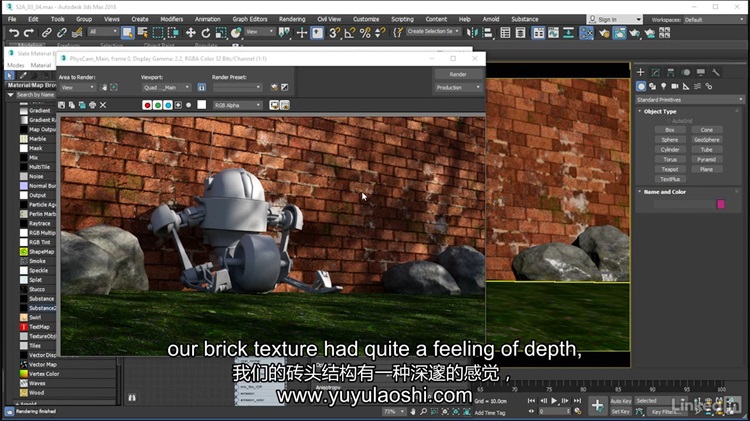Toggle Percent Snap

coord(365,33)
